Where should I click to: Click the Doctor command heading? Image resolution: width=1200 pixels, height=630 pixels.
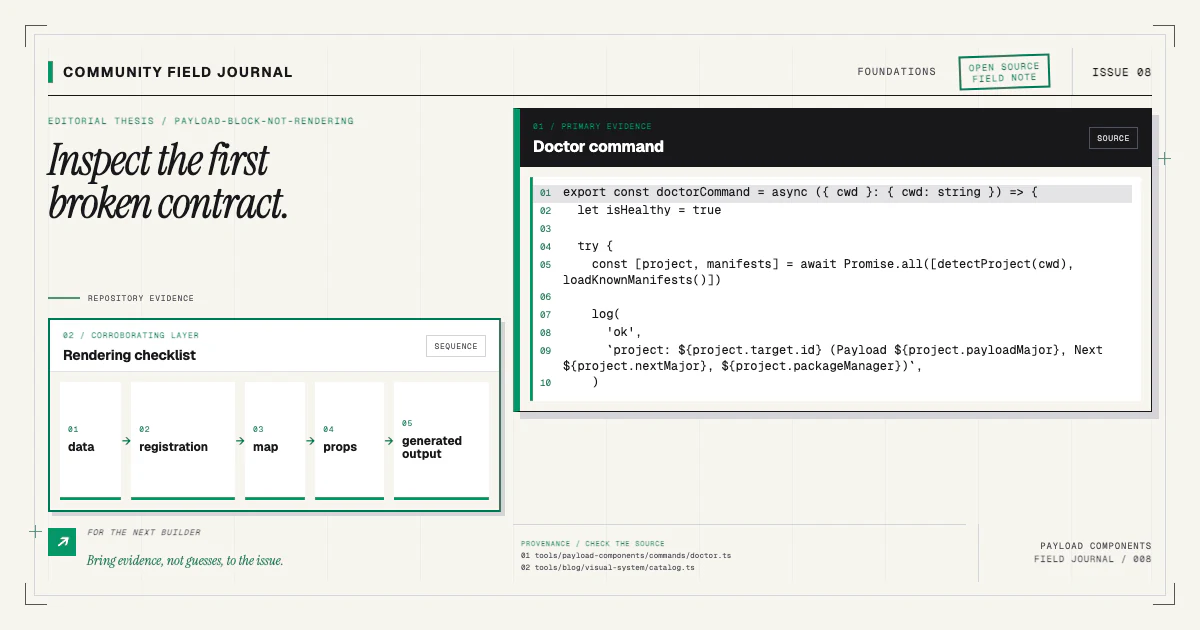(x=598, y=146)
